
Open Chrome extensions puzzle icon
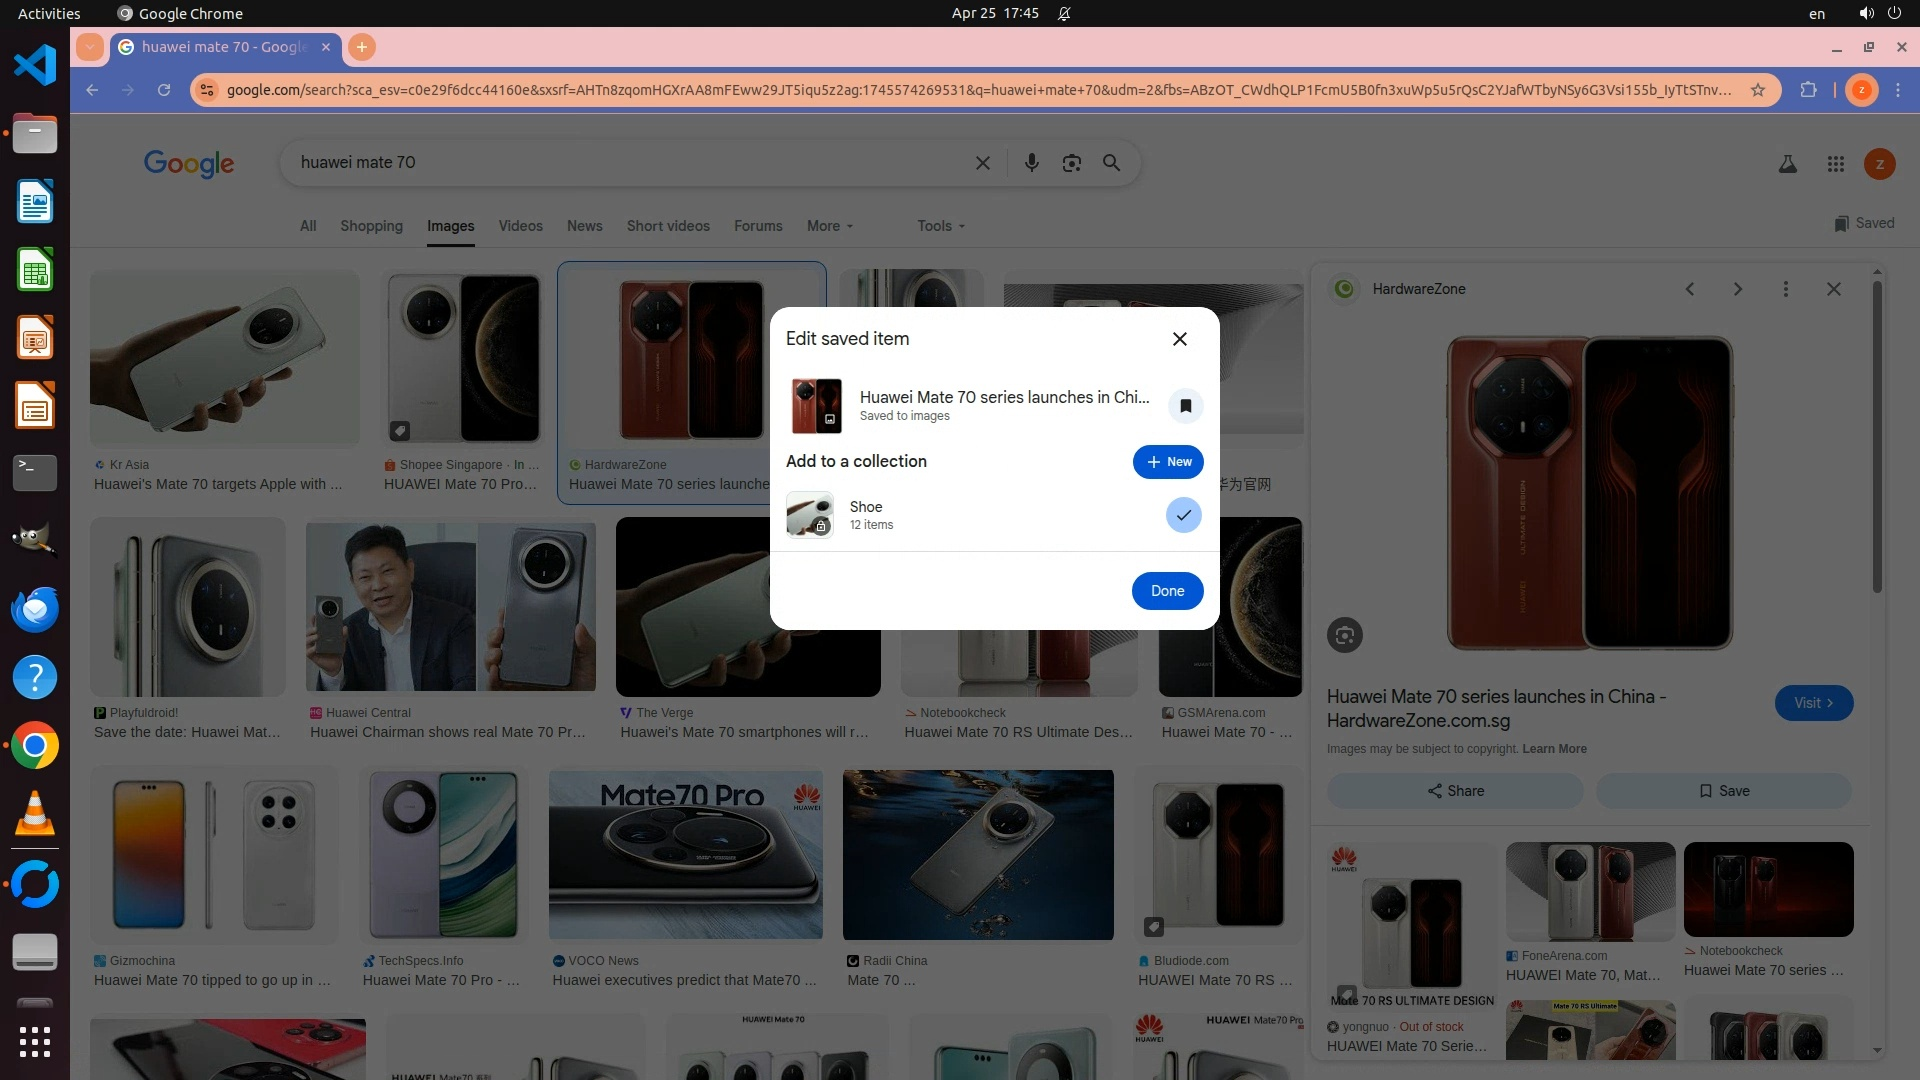click(x=1808, y=90)
